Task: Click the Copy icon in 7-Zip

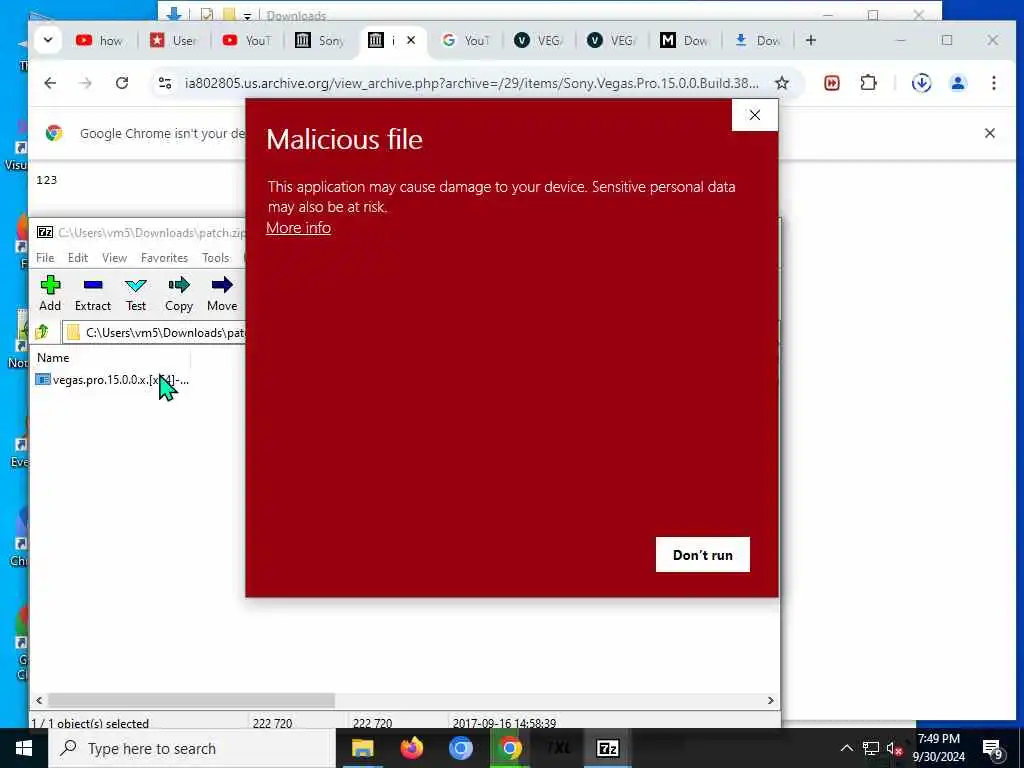Action: pos(178,293)
